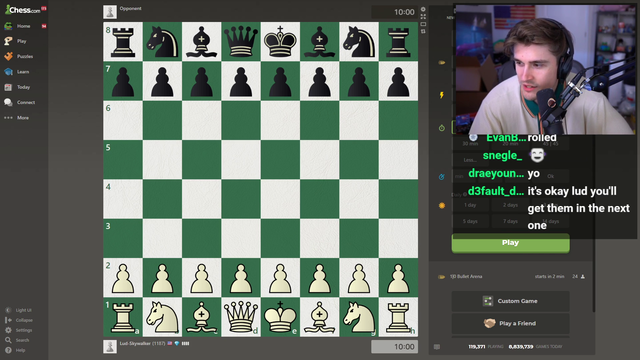Select the Bullet time control icon
This screenshot has width=640, height=360.
442,63
